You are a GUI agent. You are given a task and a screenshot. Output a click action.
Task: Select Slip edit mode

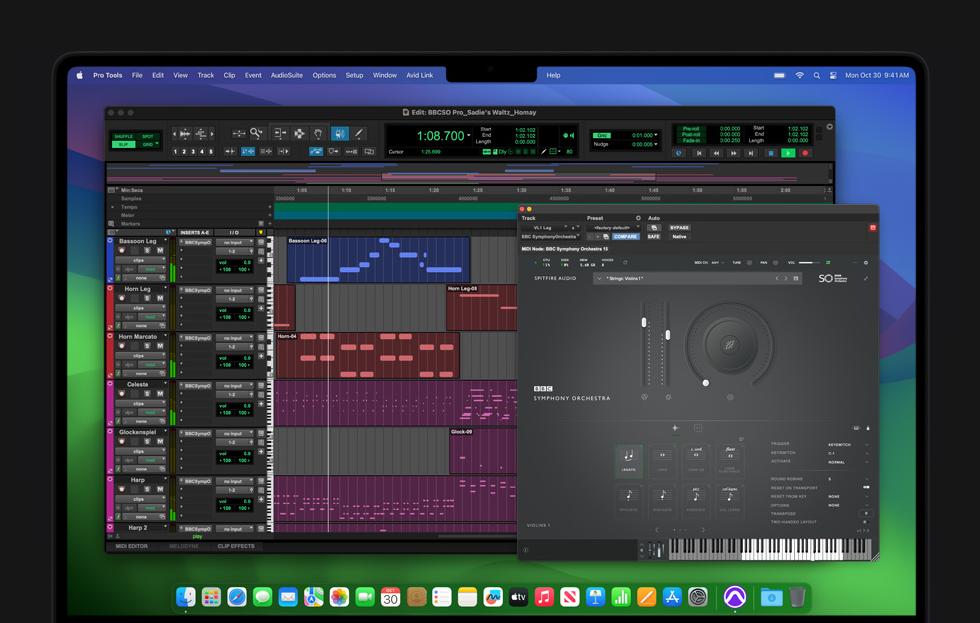coord(123,144)
